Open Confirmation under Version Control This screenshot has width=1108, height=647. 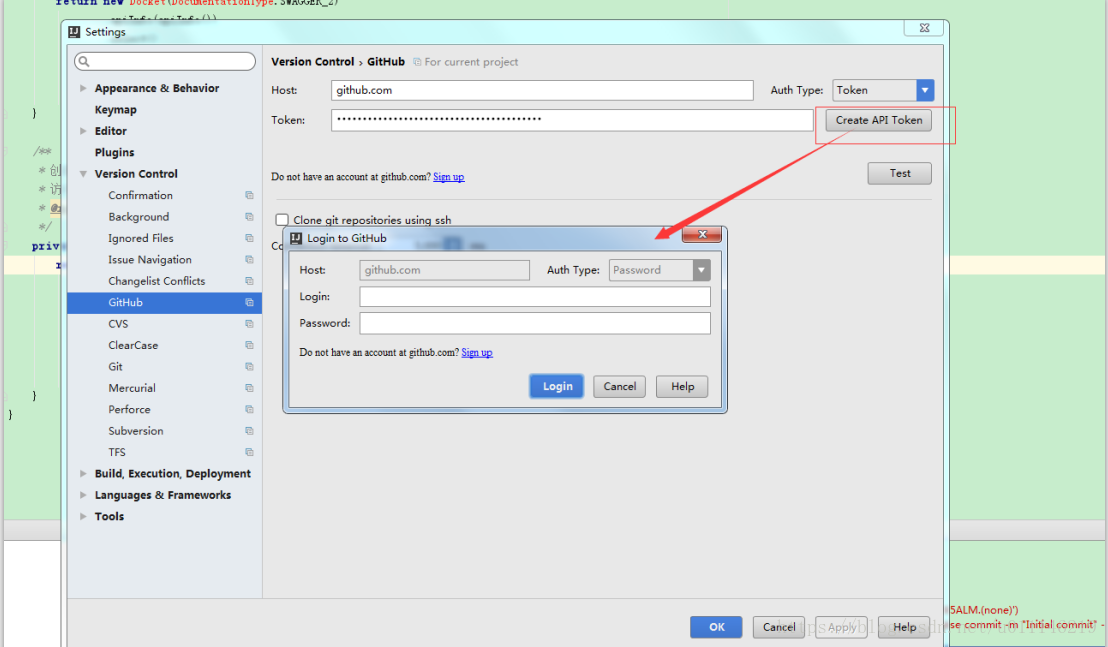141,196
